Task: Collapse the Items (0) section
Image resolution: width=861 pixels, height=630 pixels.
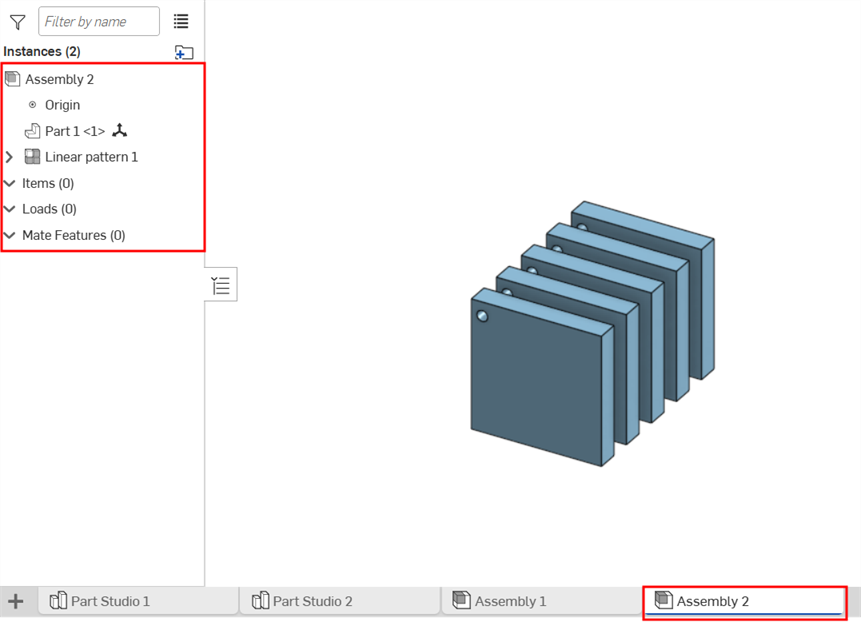Action: 10,183
